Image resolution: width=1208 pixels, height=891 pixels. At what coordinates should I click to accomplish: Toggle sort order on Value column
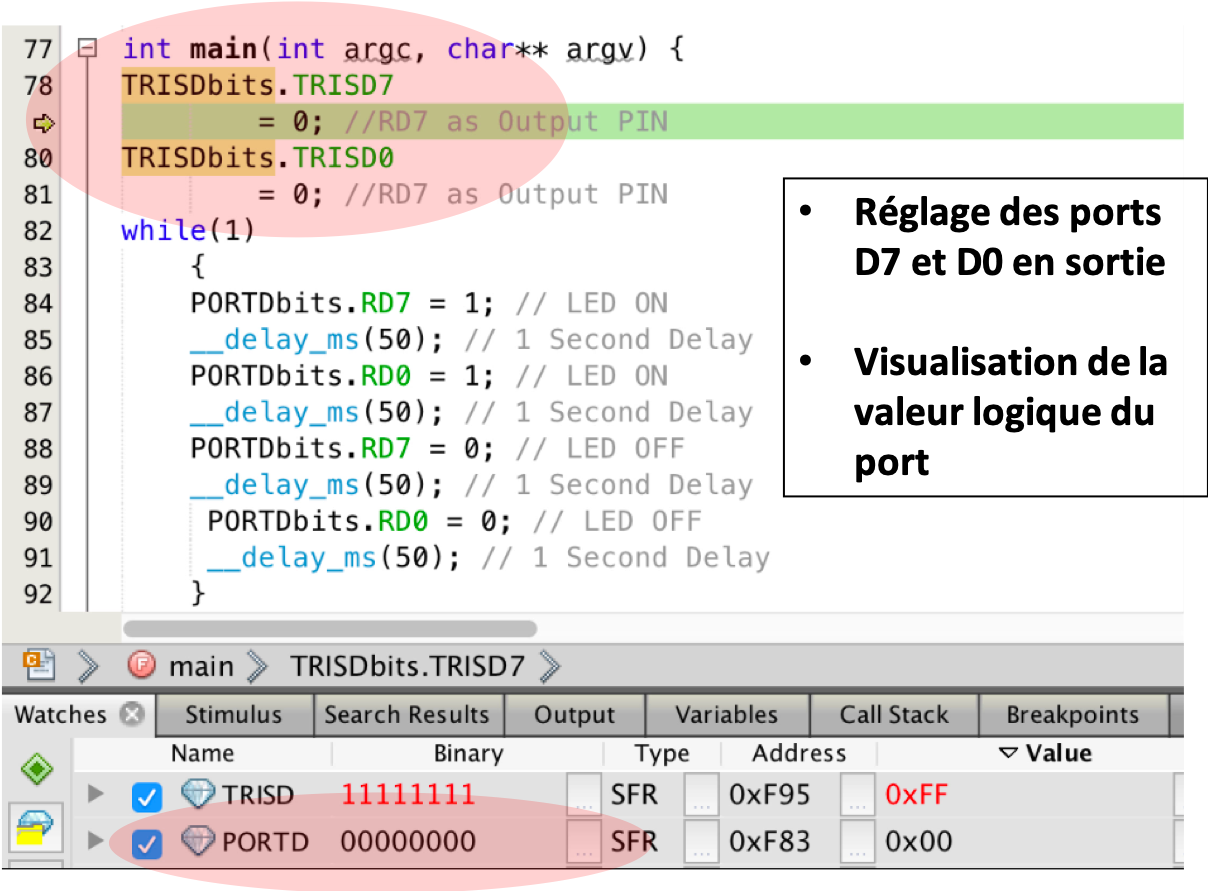(1045, 753)
